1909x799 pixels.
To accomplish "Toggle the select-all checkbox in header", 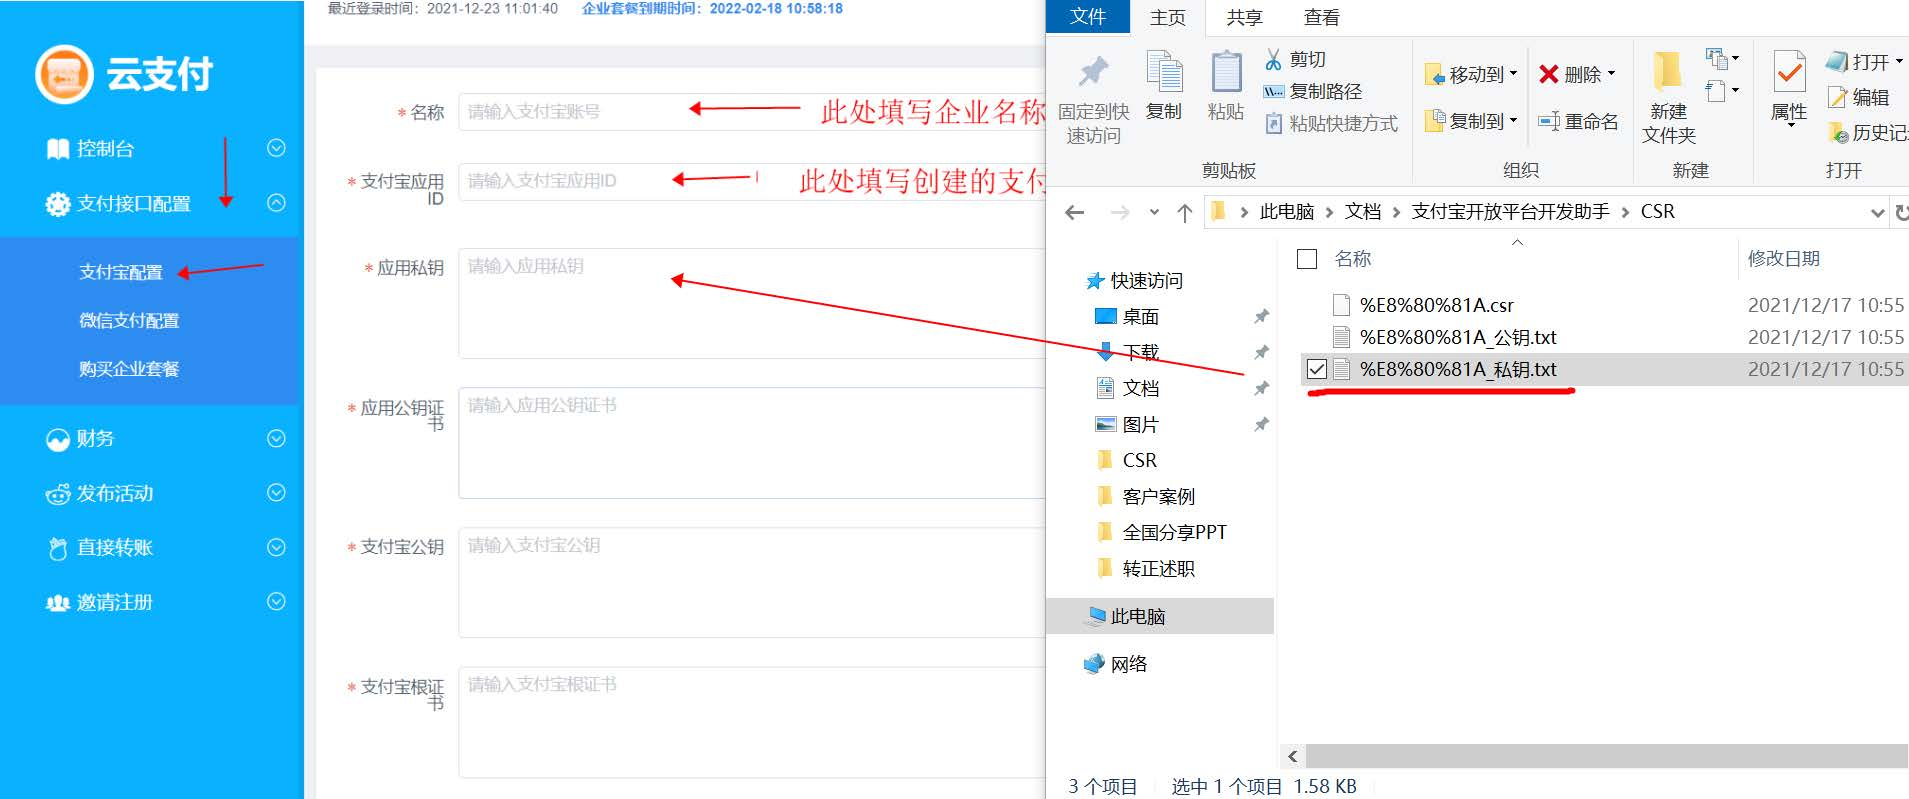I will (1307, 259).
